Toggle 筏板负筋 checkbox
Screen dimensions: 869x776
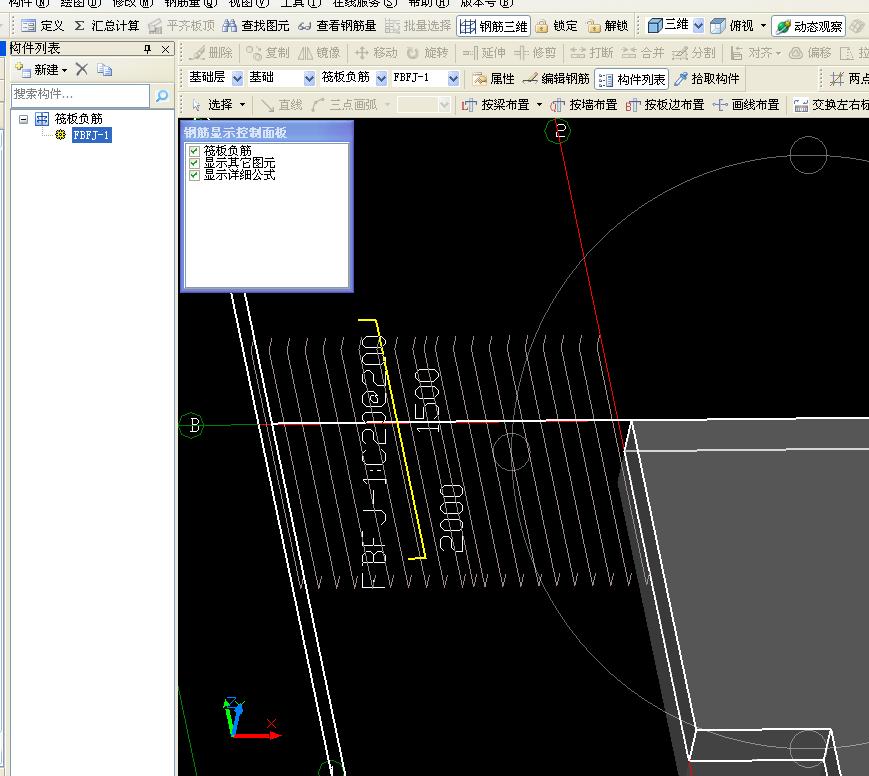tap(194, 151)
